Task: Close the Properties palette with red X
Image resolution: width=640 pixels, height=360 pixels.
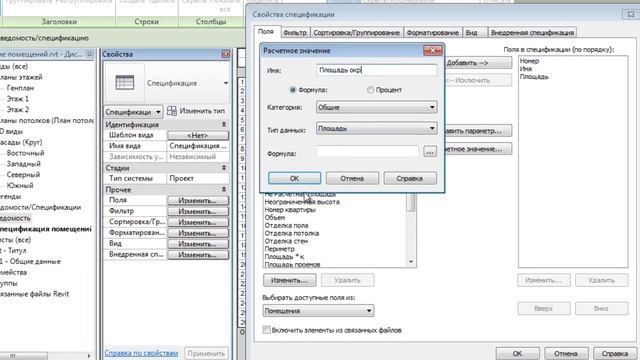Action: click(226, 54)
